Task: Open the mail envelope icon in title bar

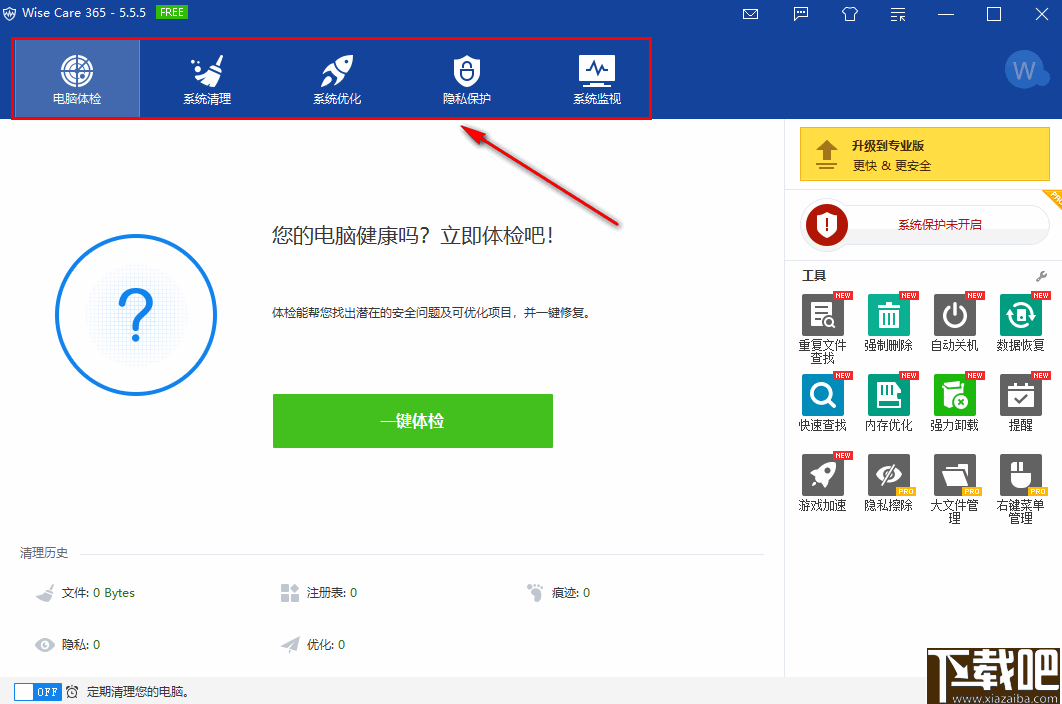Action: click(750, 14)
